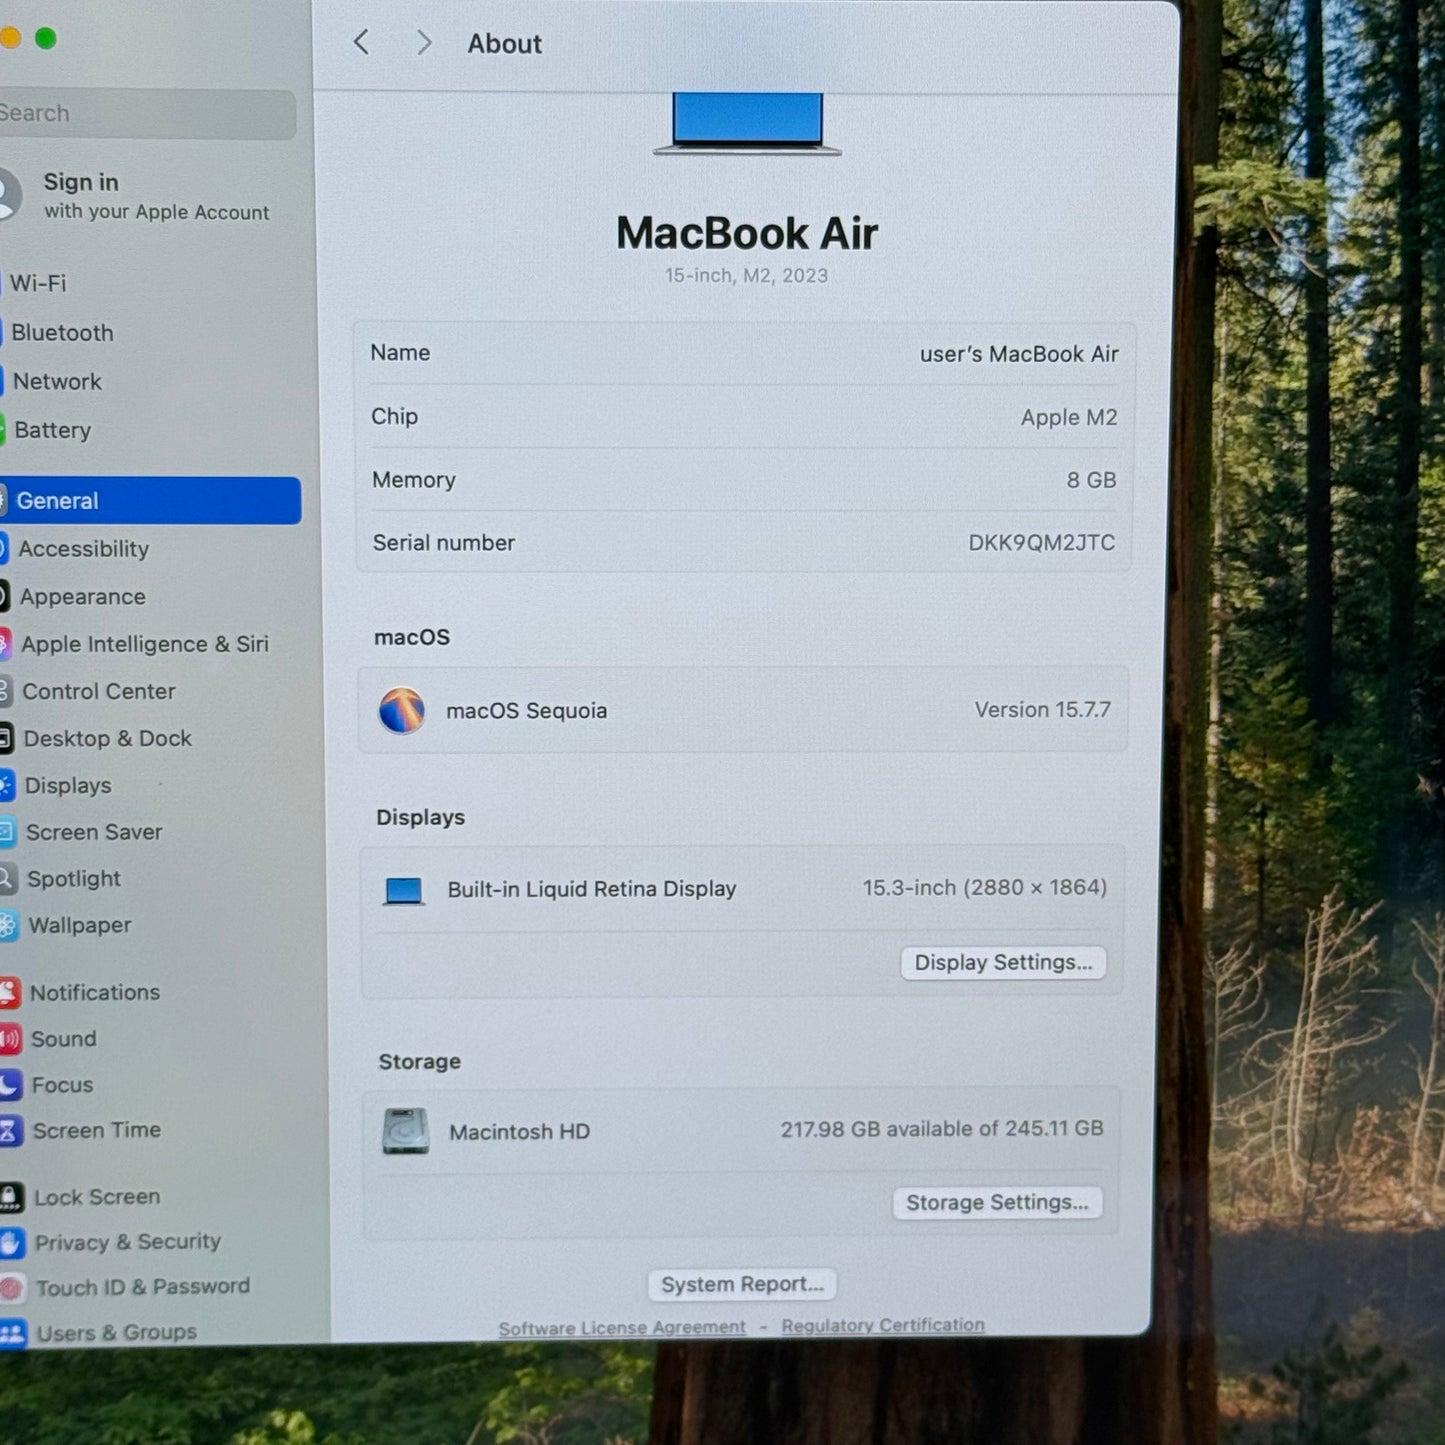1445x1445 pixels.
Task: Click the "Built-in Liquid Retina Display" label
Action: coord(591,889)
